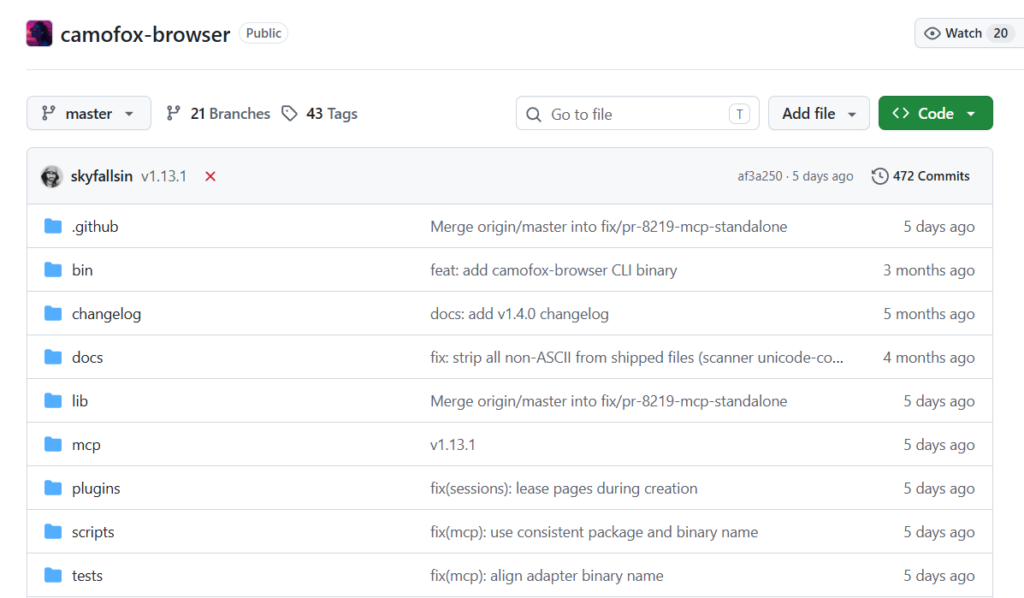
Task: Open the skyfallsin author link
Action: pos(101,176)
